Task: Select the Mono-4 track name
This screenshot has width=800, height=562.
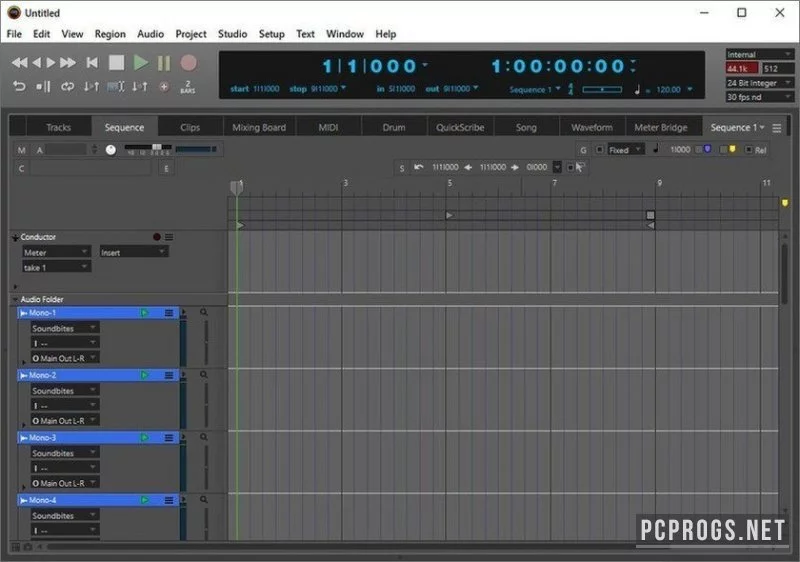Action: click(x=42, y=500)
